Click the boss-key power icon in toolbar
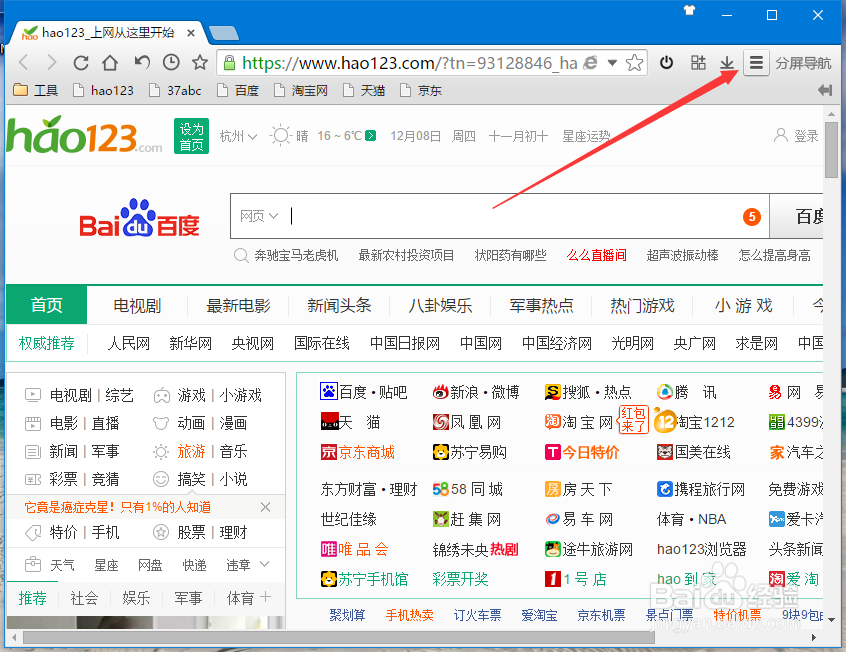The height and width of the screenshot is (652, 846). point(667,62)
